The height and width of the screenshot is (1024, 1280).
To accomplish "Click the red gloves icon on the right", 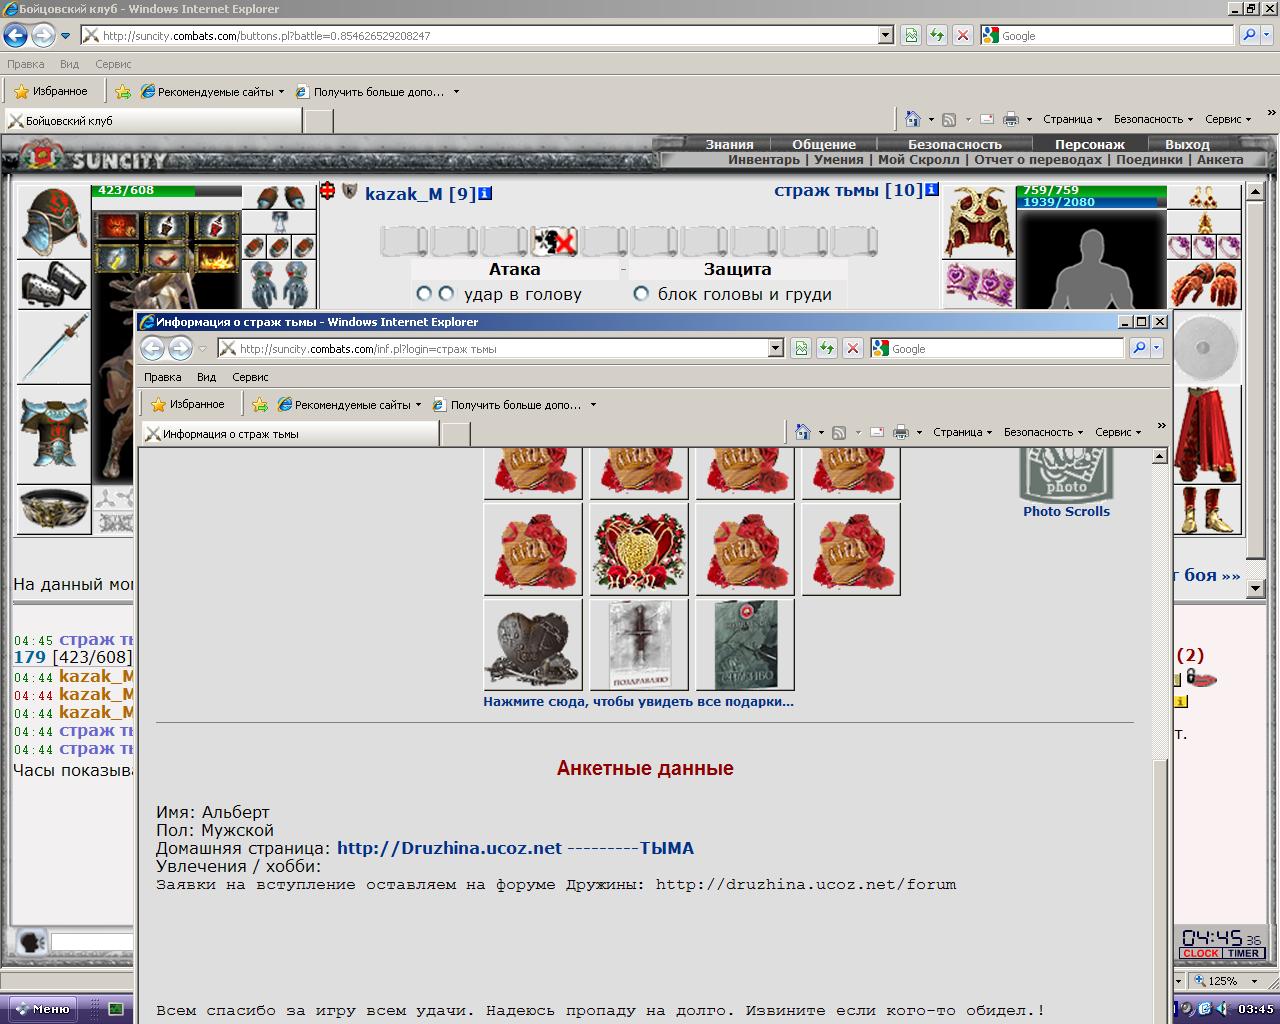I will 1204,285.
